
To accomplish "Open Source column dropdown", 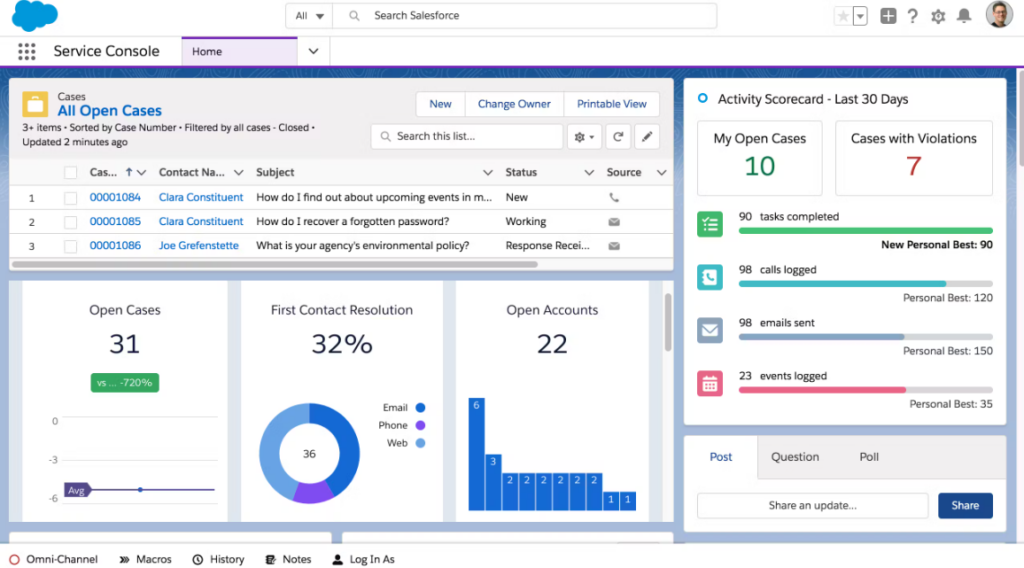I will click(x=661, y=172).
